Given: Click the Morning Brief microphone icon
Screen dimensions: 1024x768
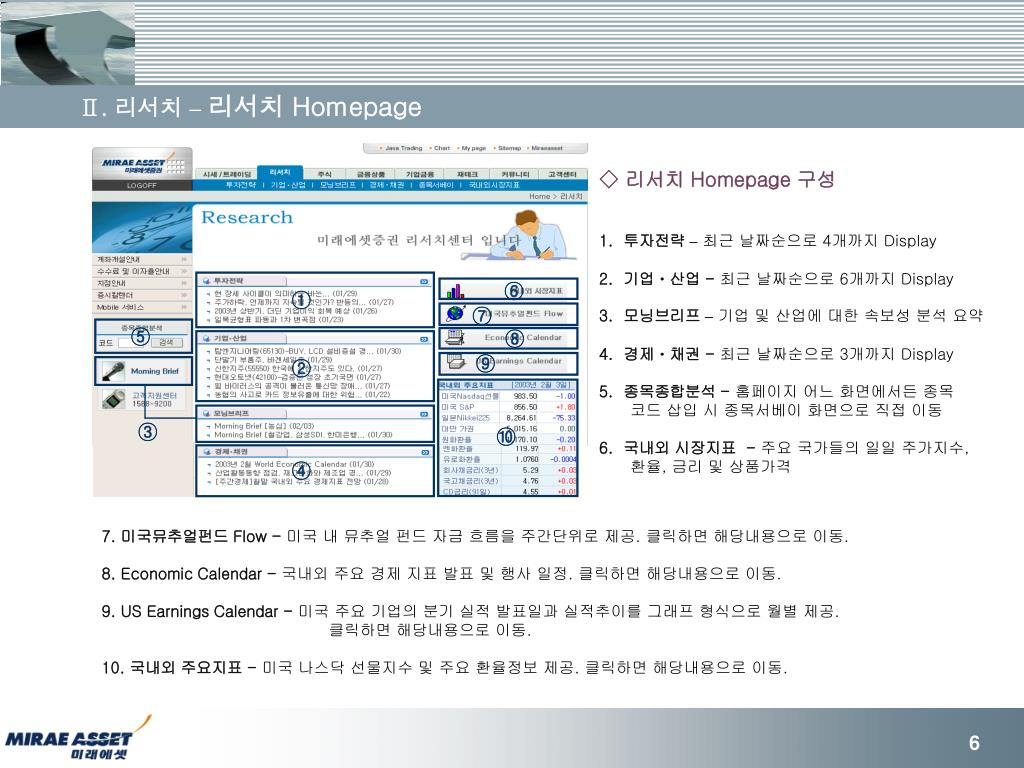Looking at the screenshot, I should click(x=113, y=371).
